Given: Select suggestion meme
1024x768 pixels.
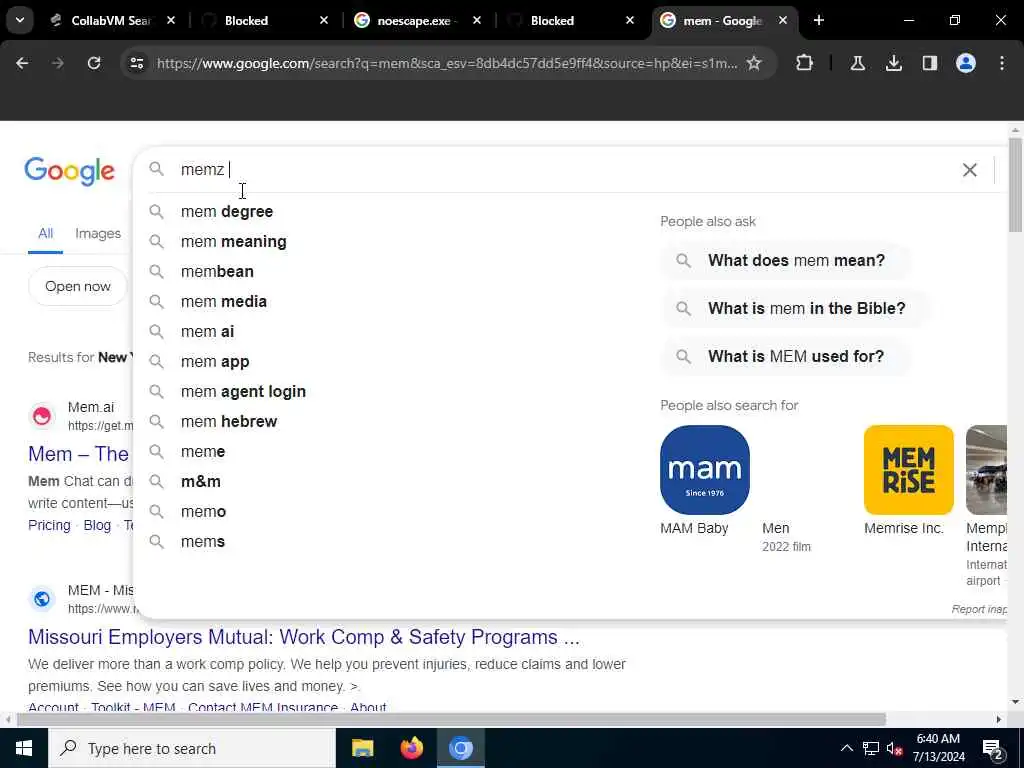Looking at the screenshot, I should tap(202, 452).
